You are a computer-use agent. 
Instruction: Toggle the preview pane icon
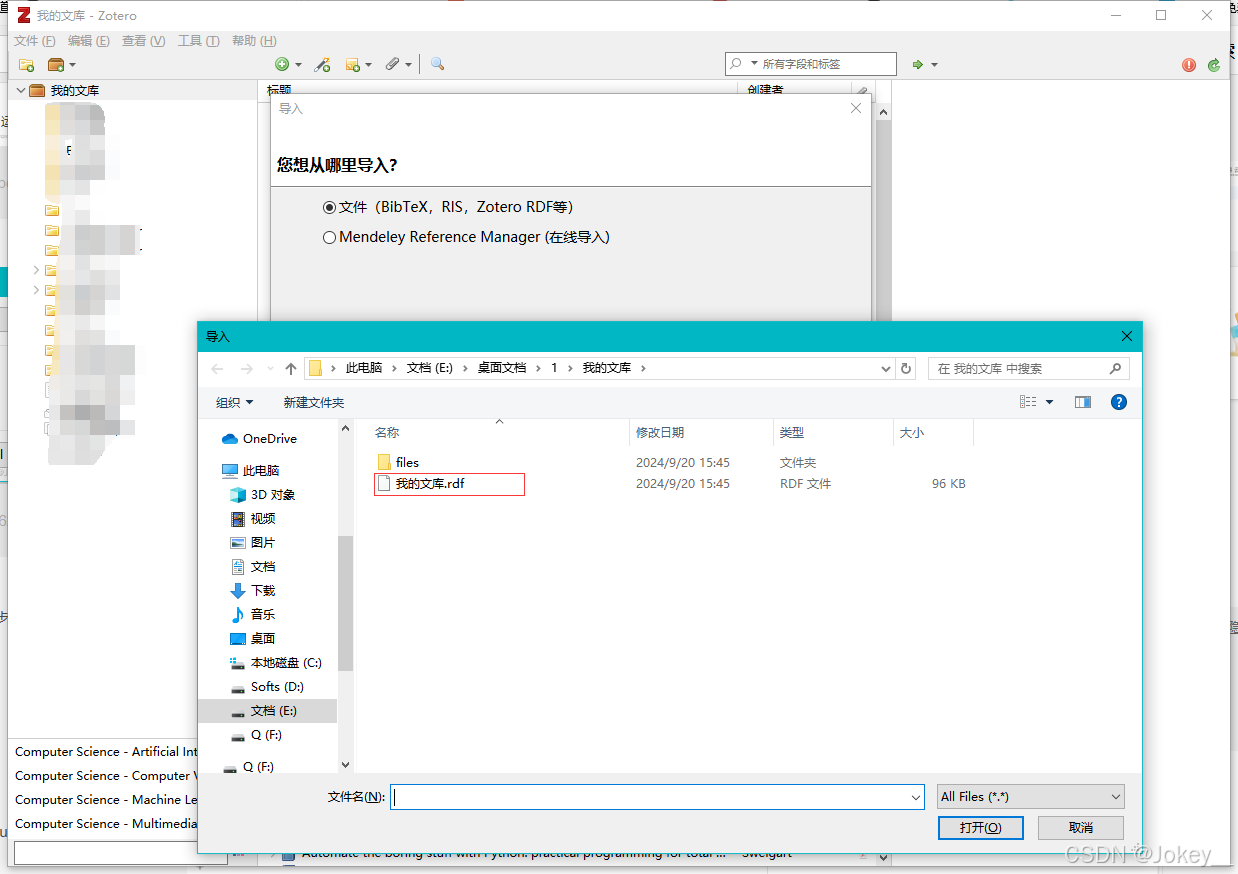point(1083,402)
